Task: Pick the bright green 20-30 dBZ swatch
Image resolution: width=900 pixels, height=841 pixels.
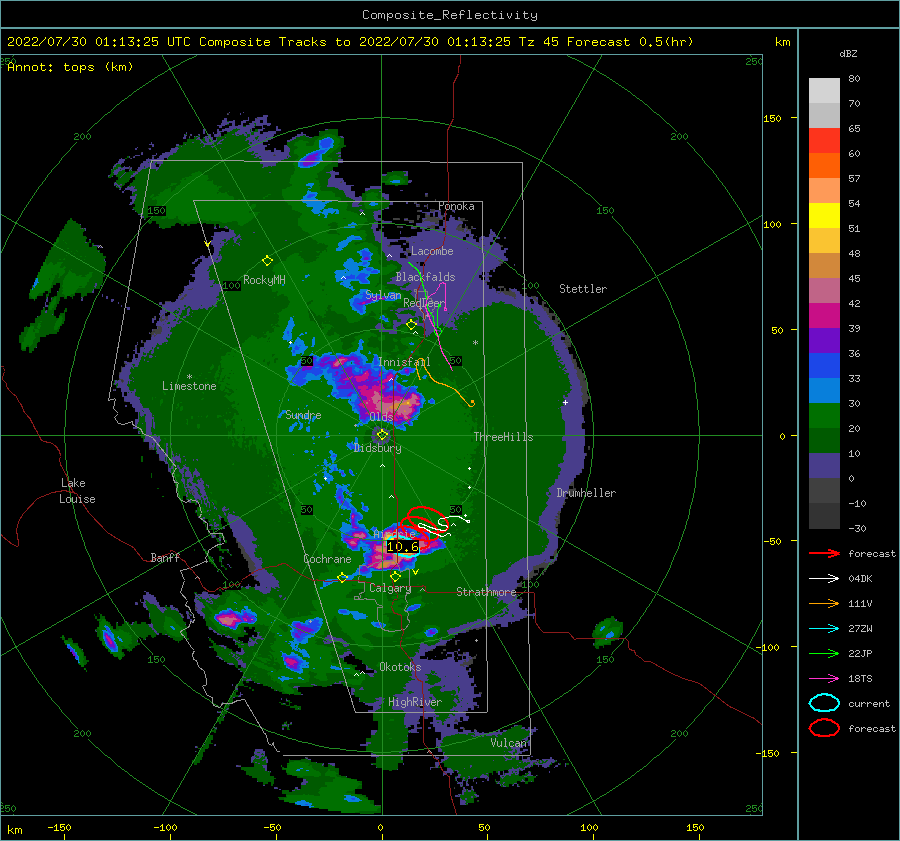Action: pyautogui.click(x=824, y=415)
